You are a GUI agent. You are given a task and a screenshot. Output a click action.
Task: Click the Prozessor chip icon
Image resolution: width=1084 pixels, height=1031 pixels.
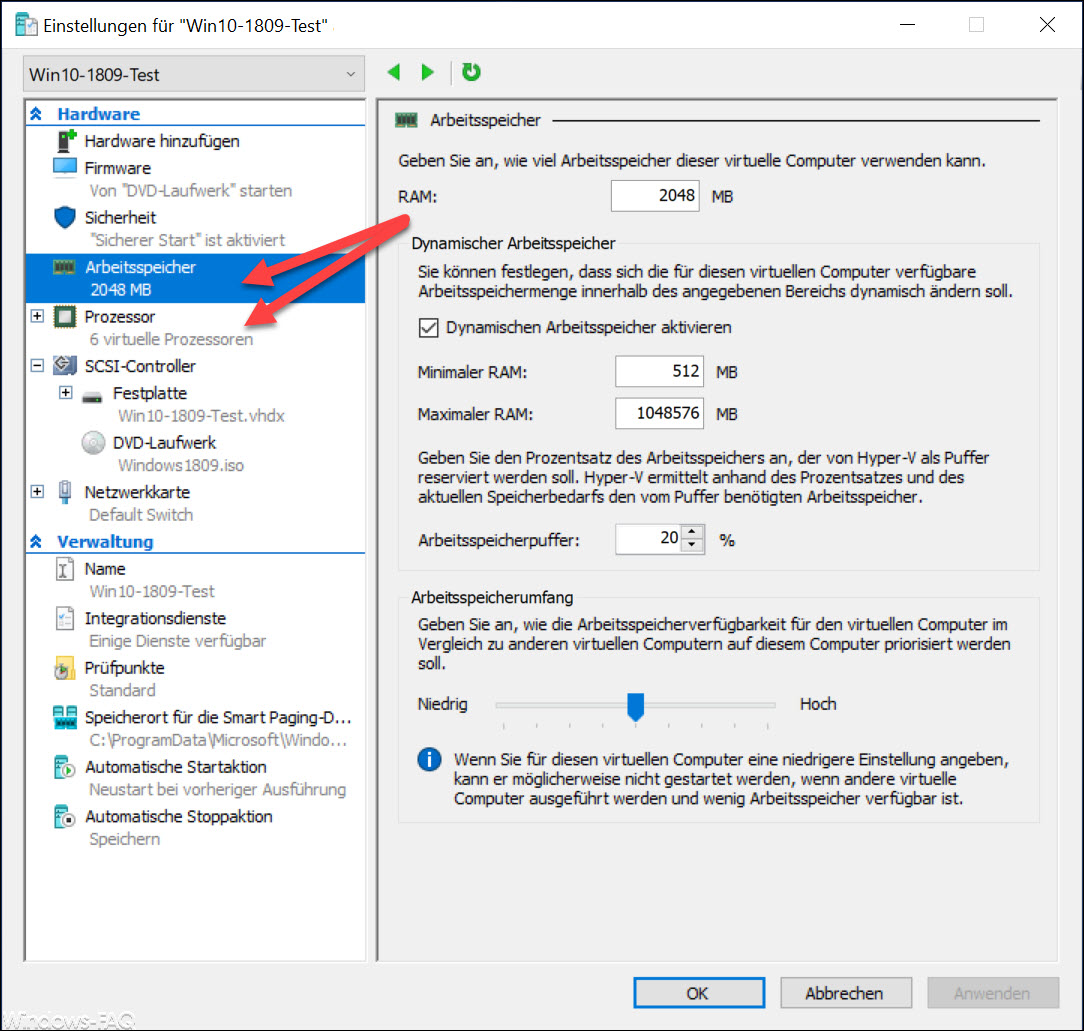coord(65,317)
